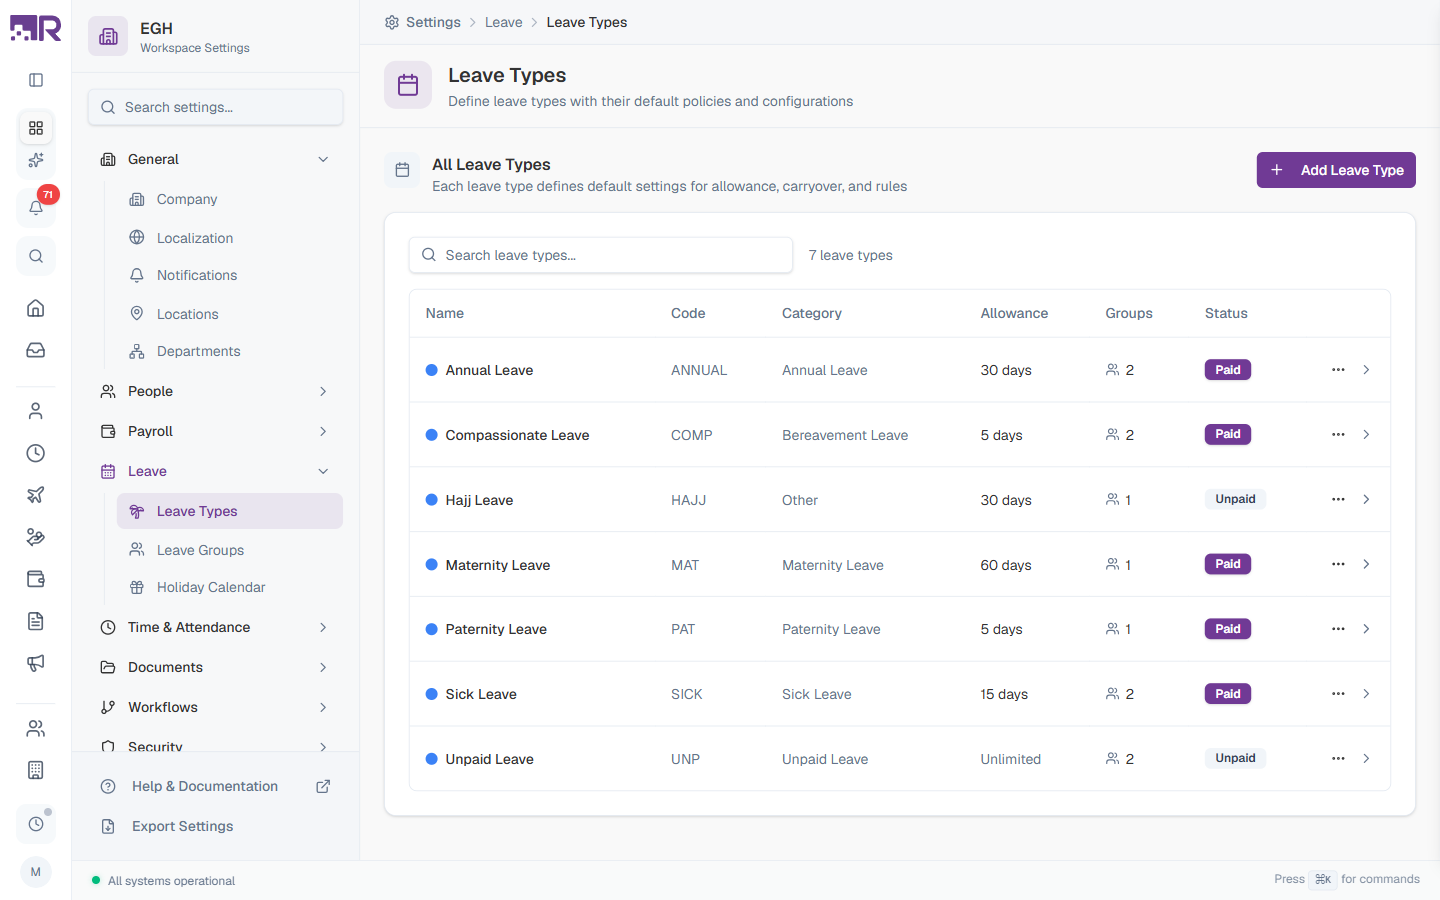
Task: Open more options for Sick Leave
Action: pyautogui.click(x=1338, y=694)
